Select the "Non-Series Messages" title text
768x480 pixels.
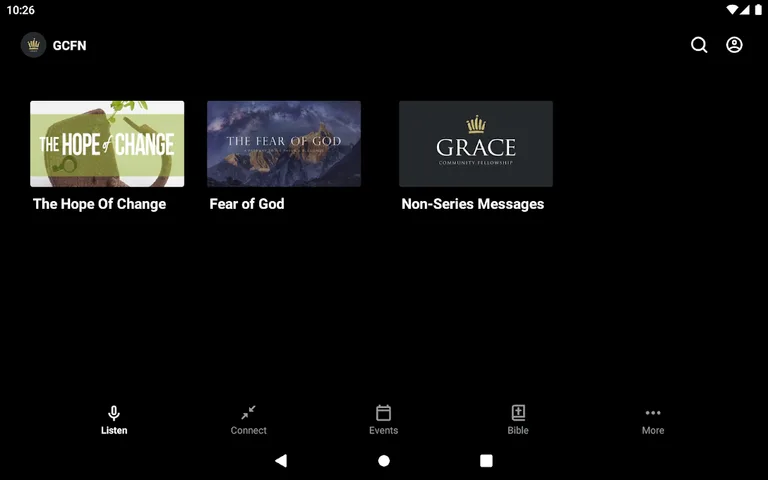pos(473,204)
